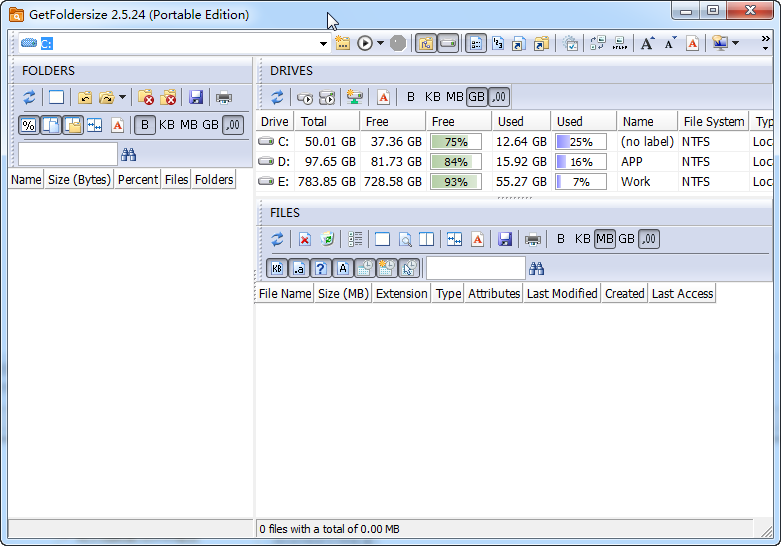
Task: Click the 123 numbered page icon in main toolbar
Action: [x=498, y=44]
